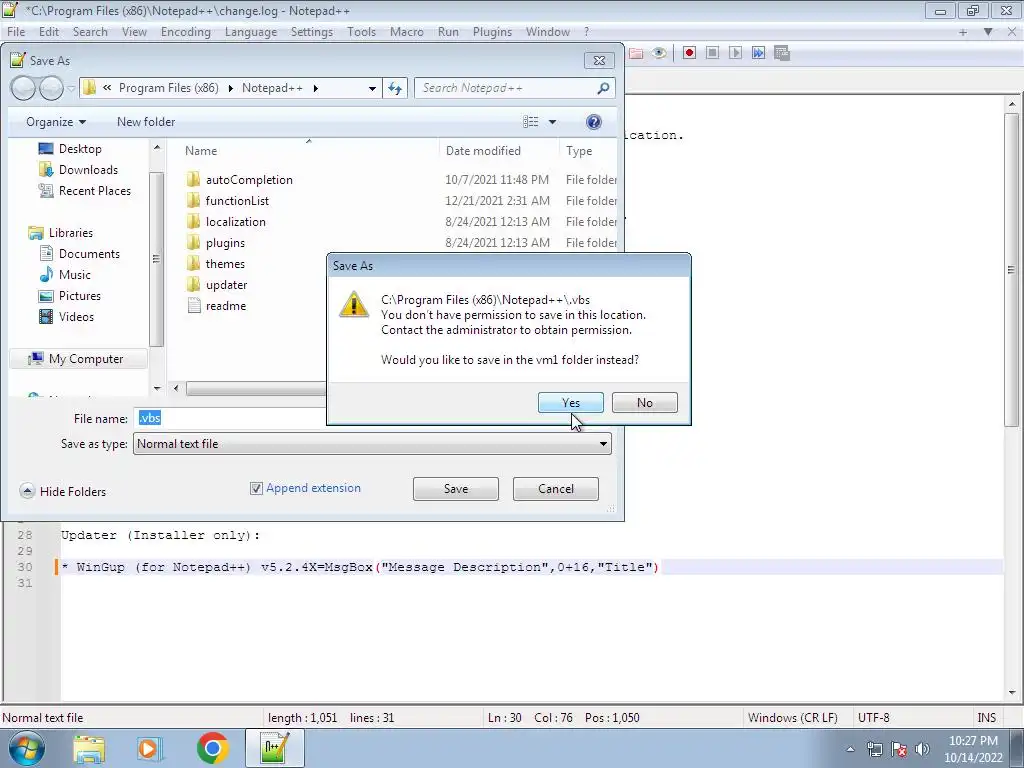Click Save Current Recorded Macro icon

pos(782,53)
